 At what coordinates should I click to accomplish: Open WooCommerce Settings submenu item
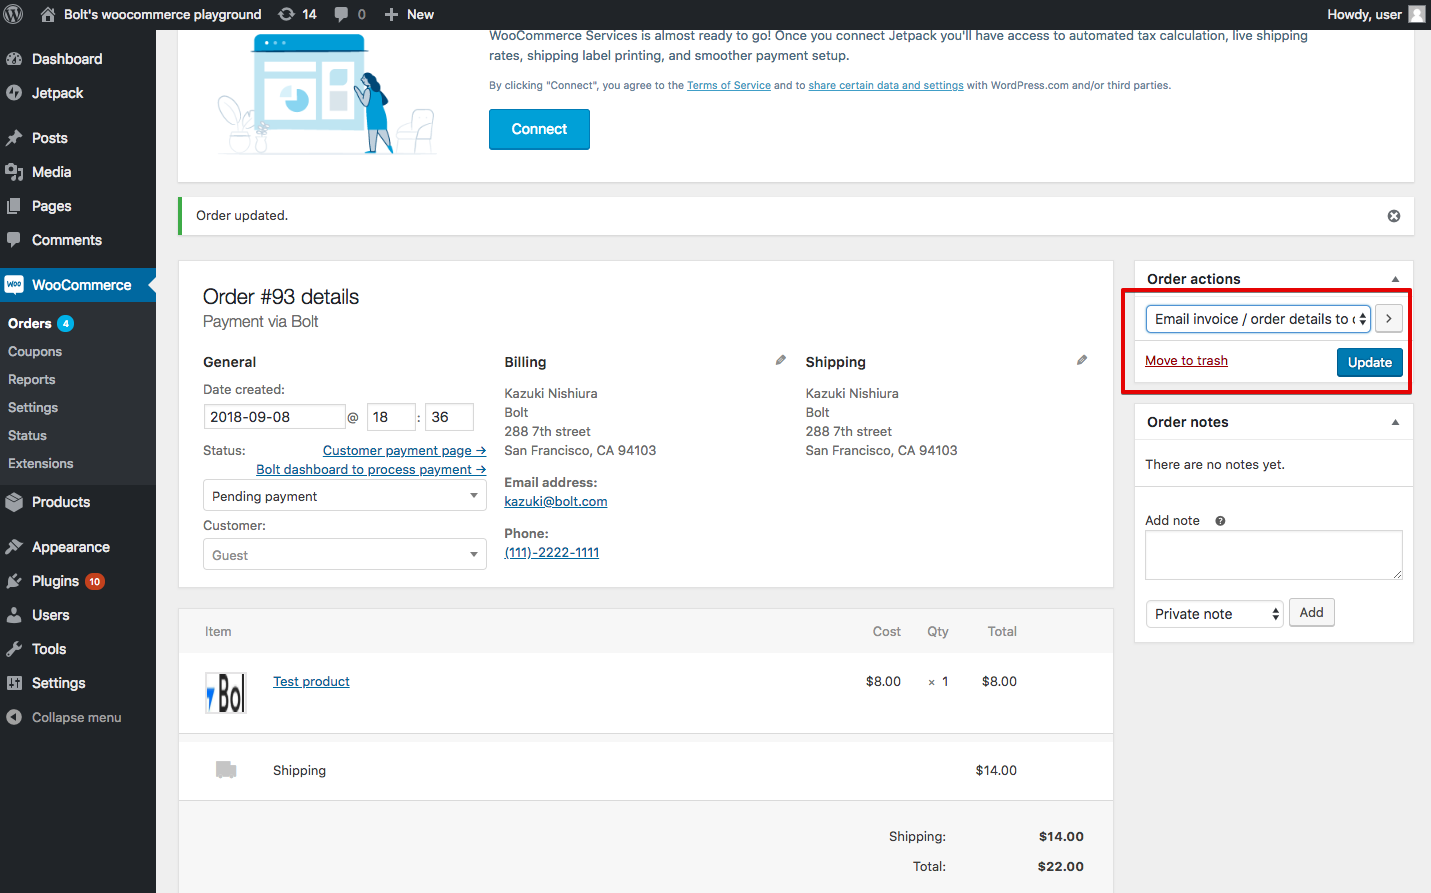(33, 407)
